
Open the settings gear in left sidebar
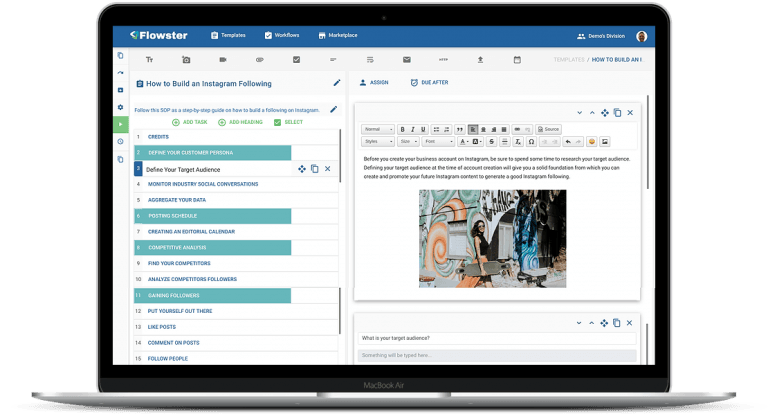coord(120,107)
